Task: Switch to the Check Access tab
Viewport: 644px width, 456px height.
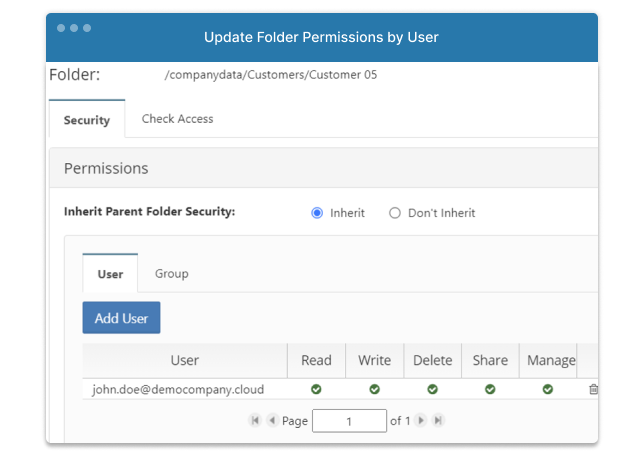Action: pos(177,119)
